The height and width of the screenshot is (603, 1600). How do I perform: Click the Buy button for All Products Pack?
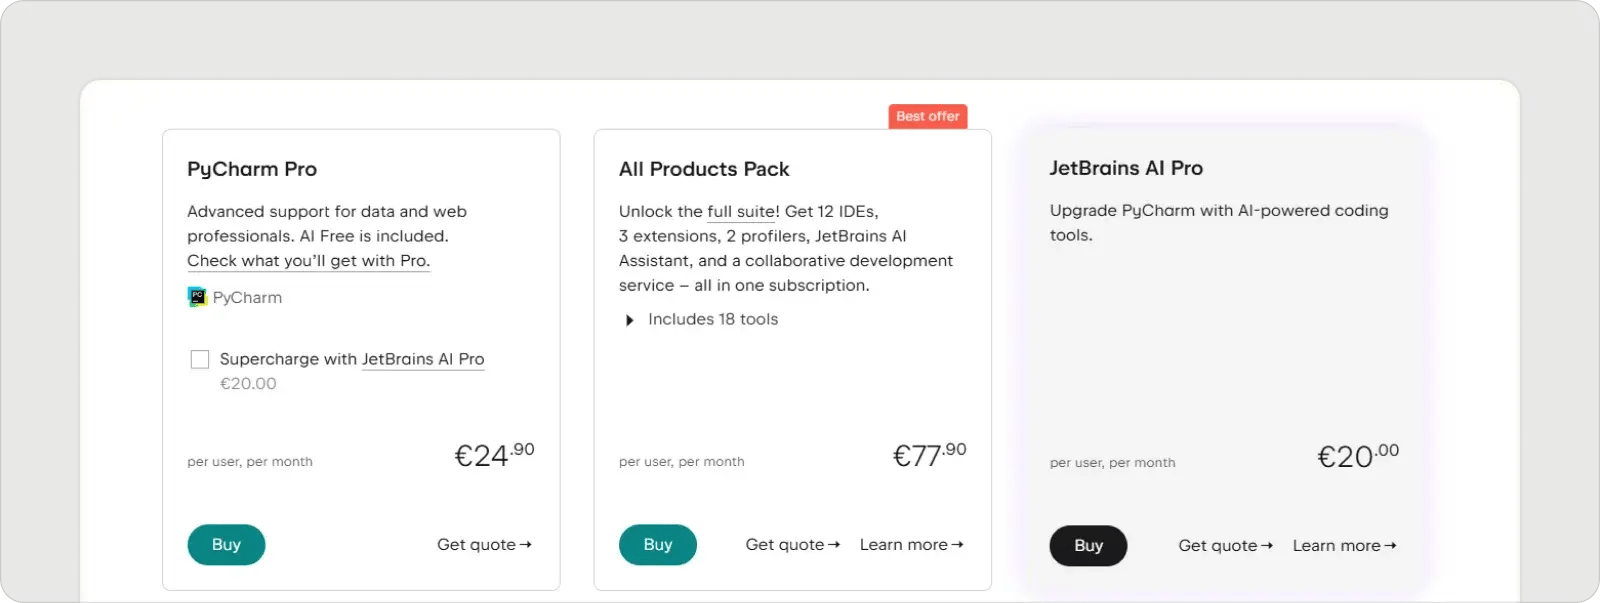(x=658, y=544)
